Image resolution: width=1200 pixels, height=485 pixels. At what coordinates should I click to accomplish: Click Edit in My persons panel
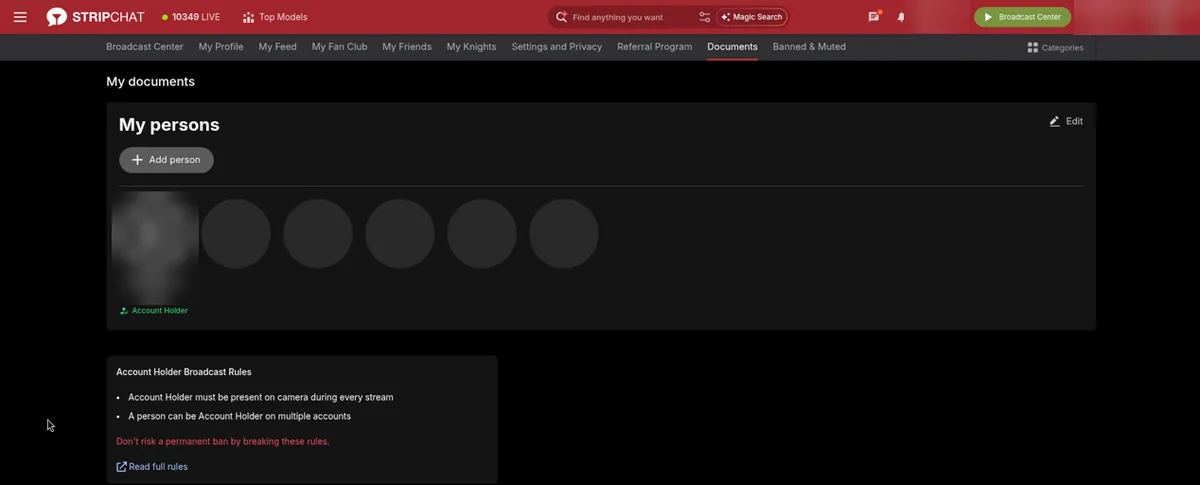click(1066, 121)
